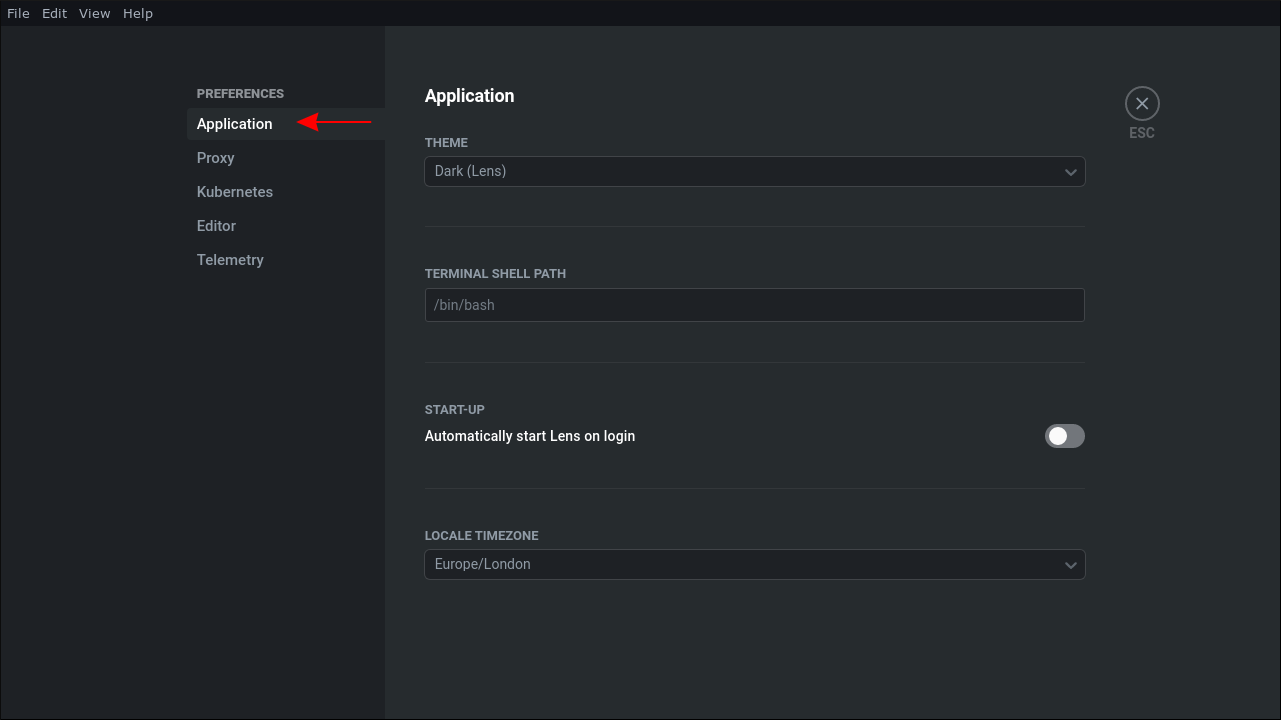This screenshot has height=720, width=1281.
Task: Select the Application preferences entry
Action: (234, 123)
